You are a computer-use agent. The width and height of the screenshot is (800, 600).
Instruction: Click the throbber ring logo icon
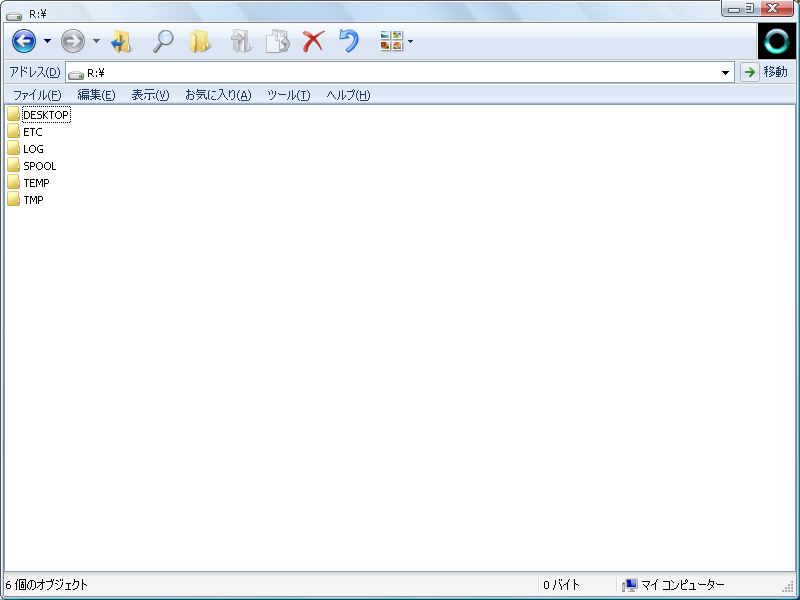pos(777,41)
